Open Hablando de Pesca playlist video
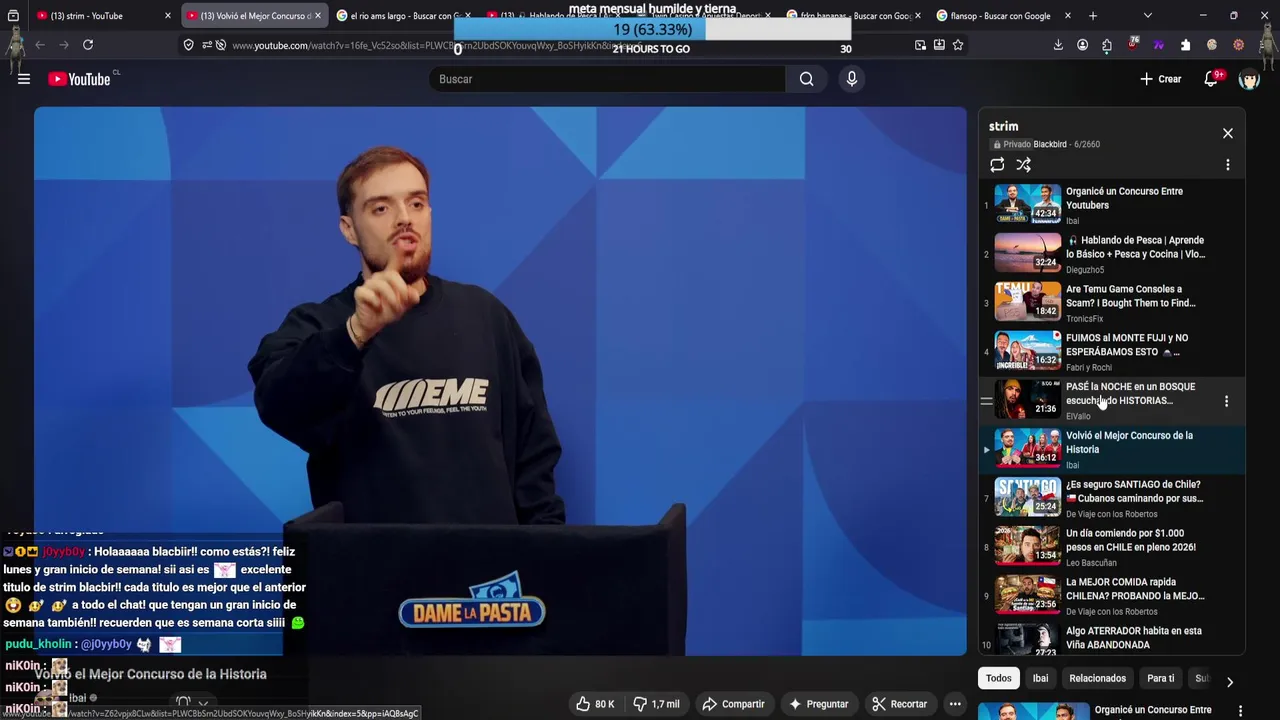This screenshot has height=720, width=1280. (1111, 254)
